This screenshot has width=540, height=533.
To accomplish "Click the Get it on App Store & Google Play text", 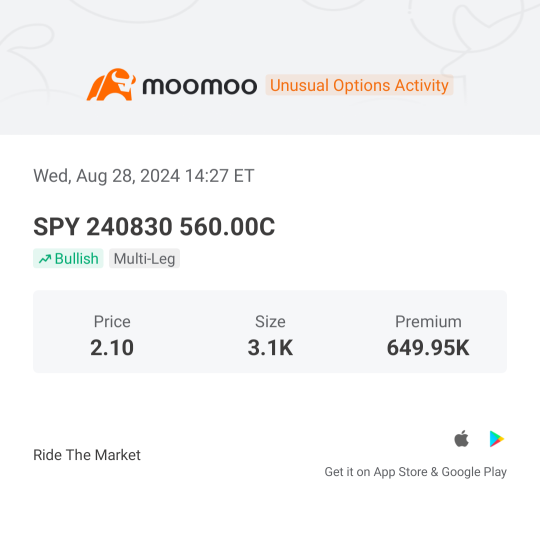I will coord(415,472).
